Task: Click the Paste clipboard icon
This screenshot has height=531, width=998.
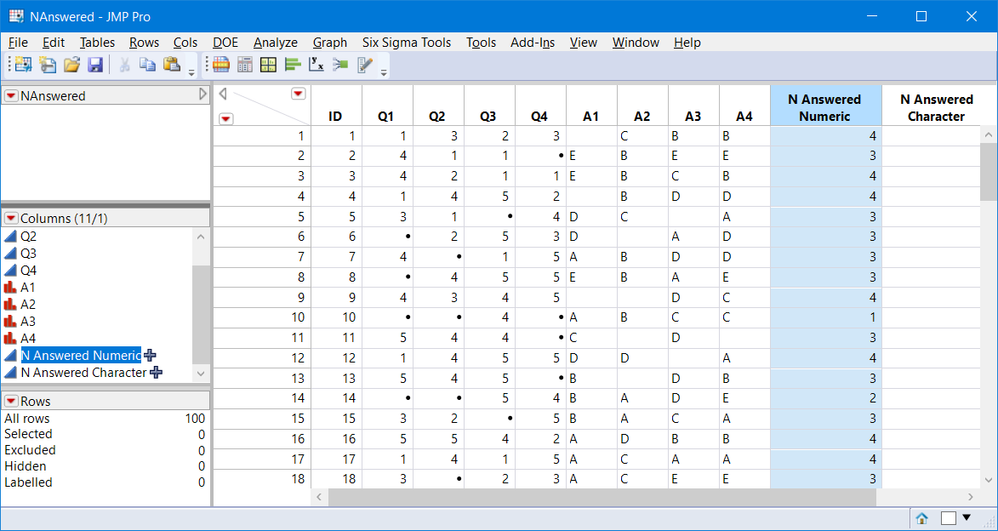Action: 172,64
